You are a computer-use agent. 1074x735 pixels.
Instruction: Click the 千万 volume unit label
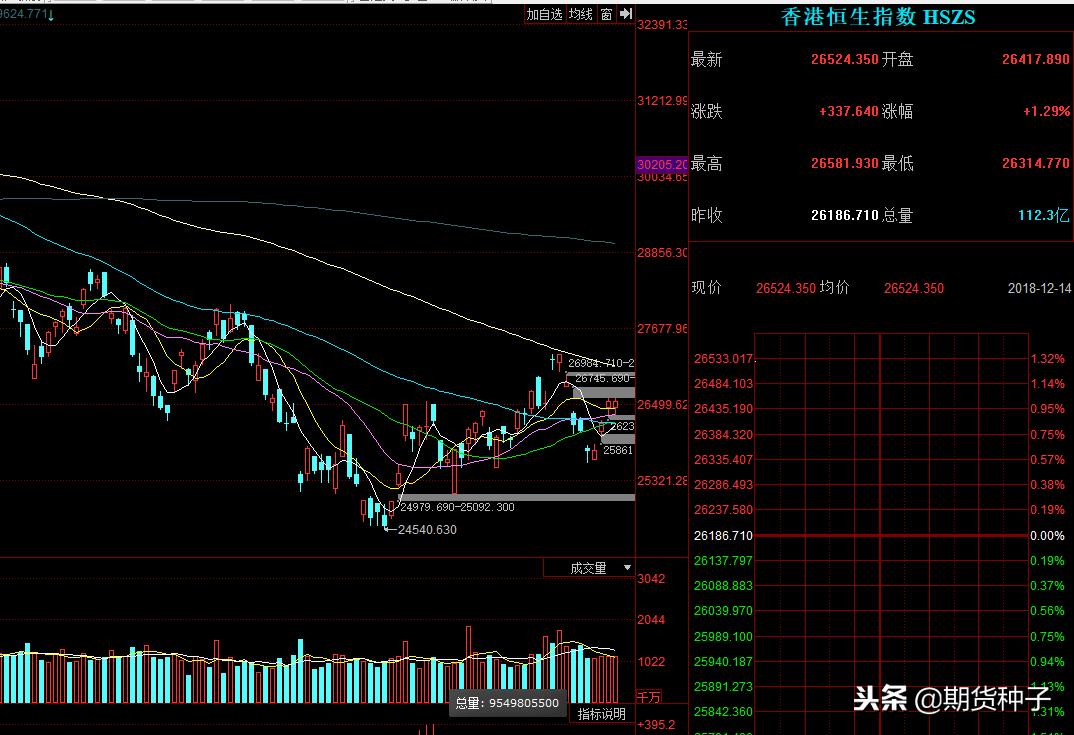[649, 697]
